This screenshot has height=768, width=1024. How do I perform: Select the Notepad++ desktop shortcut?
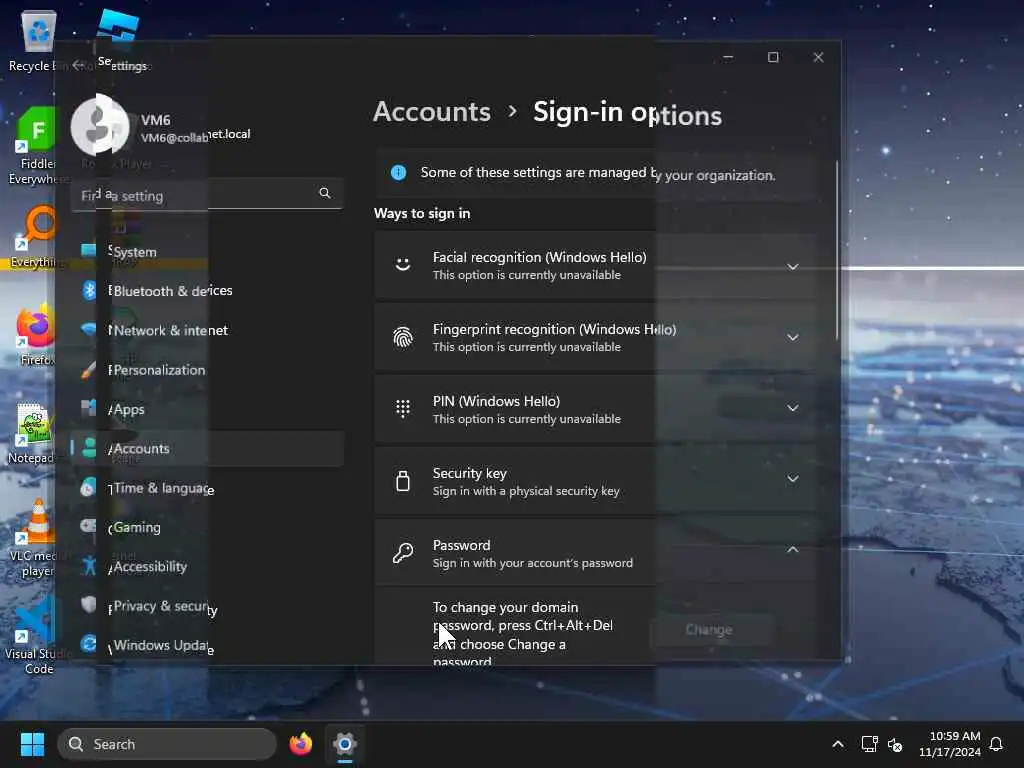tap(34, 434)
